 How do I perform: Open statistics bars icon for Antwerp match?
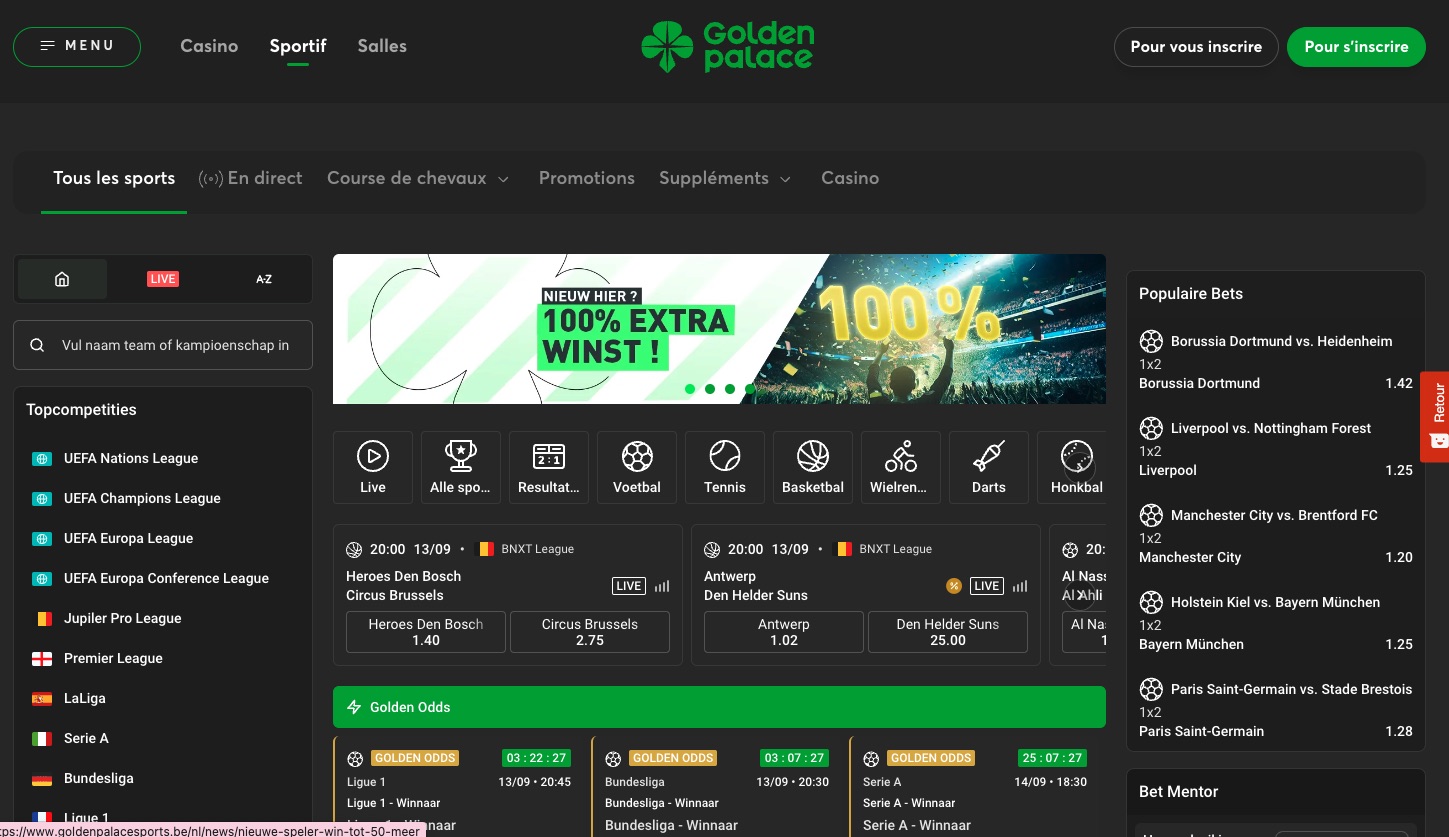point(1020,586)
